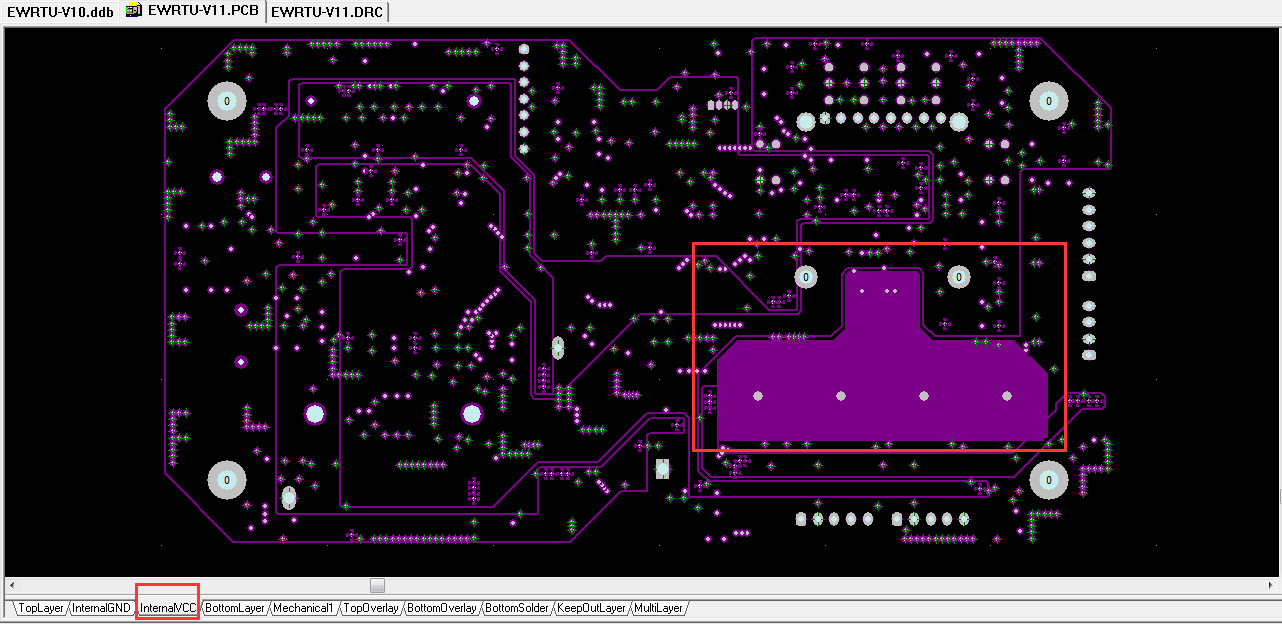Select the TopLayer layer tab
The height and width of the screenshot is (625, 1282).
tap(41, 608)
